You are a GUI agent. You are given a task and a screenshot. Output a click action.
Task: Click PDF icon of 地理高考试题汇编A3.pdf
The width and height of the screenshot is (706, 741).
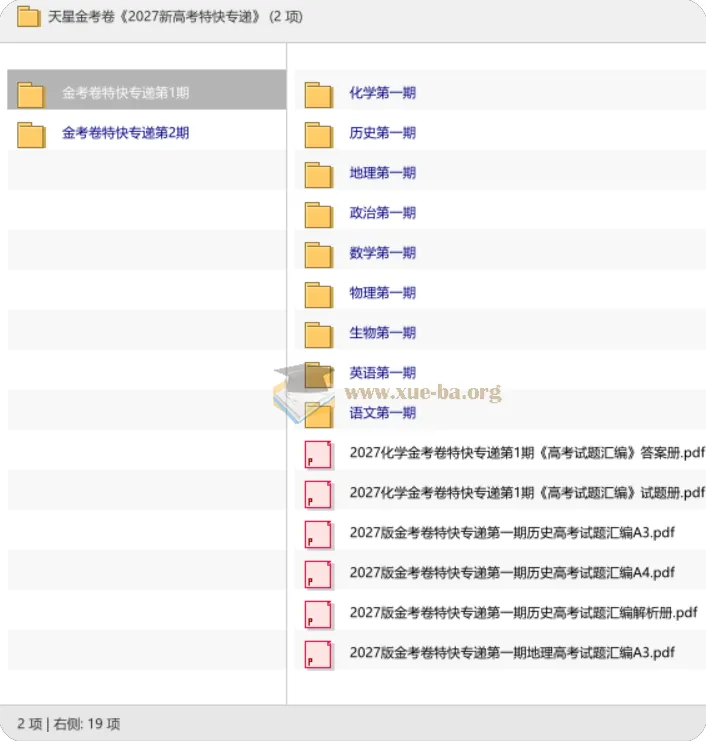(x=318, y=655)
